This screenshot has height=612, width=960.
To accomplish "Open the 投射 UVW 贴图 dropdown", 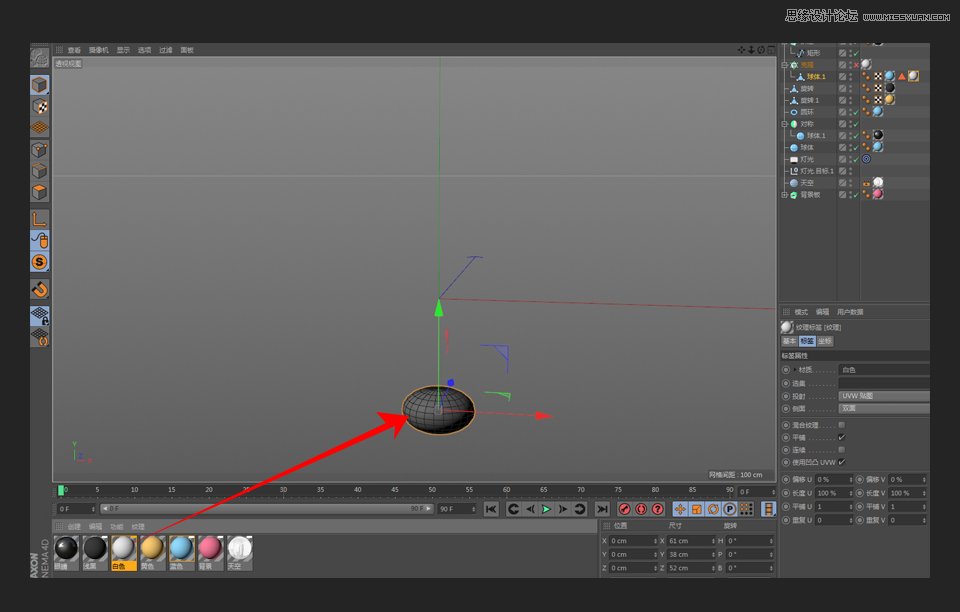I will pyautogui.click(x=883, y=396).
